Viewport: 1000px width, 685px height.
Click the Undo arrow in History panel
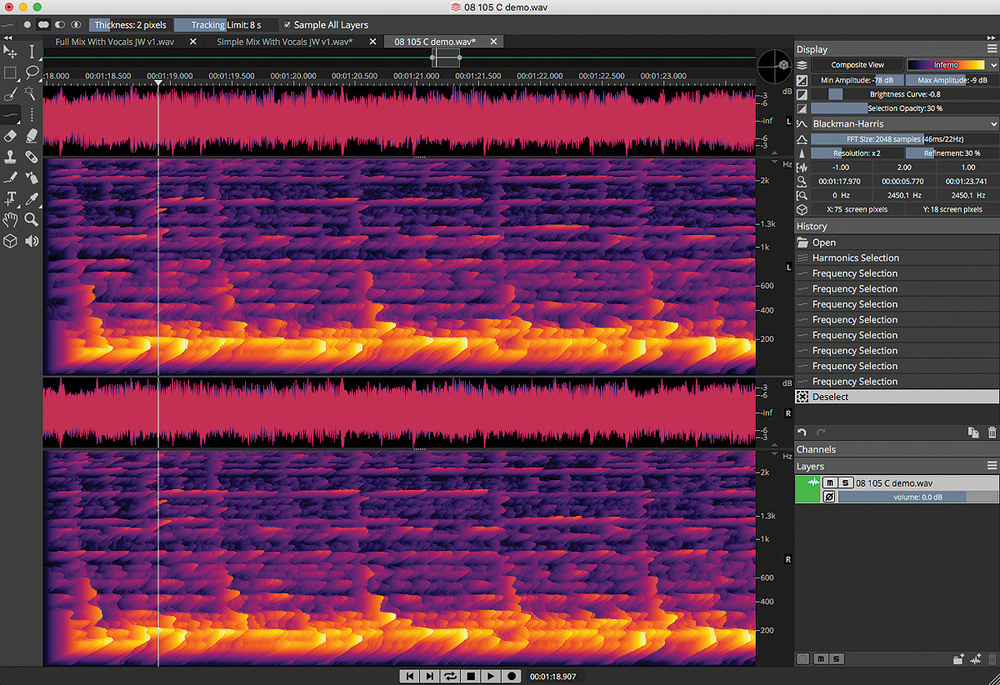(802, 432)
